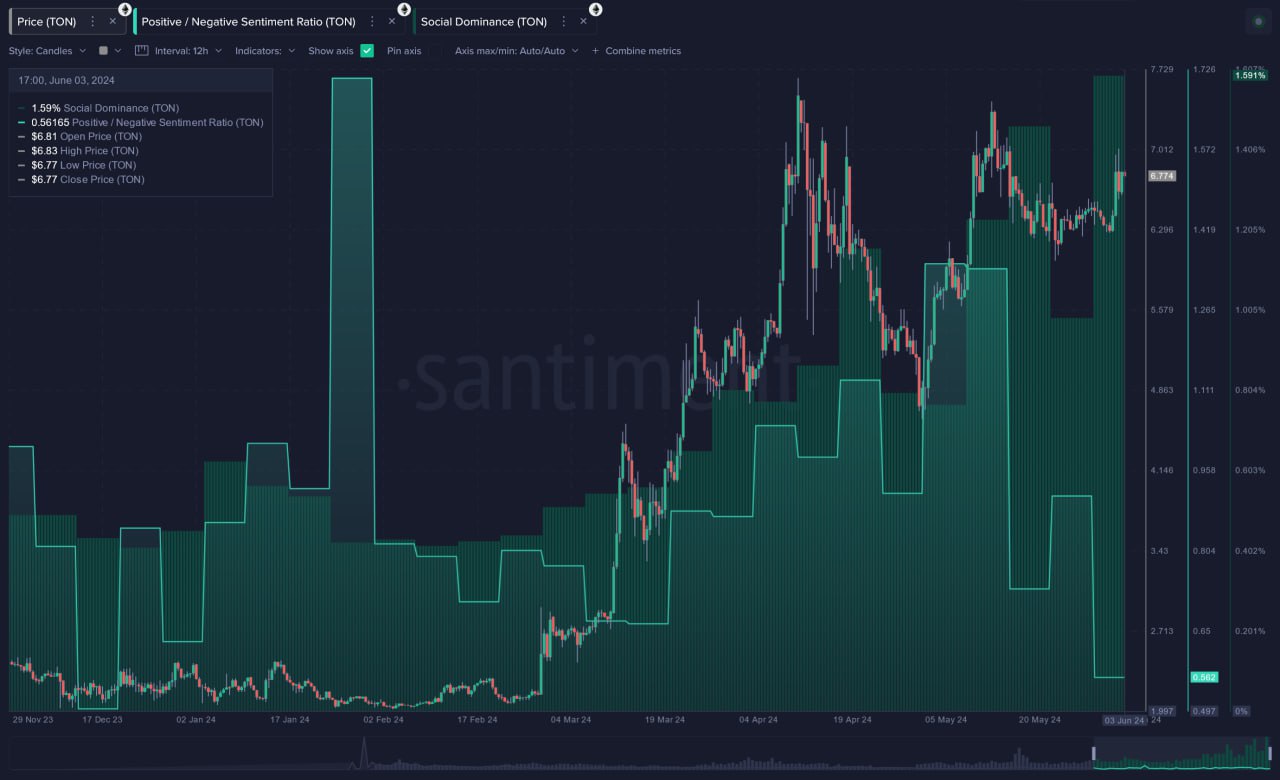Open the Style: Candles dropdown
The image size is (1280, 780).
pos(47,50)
